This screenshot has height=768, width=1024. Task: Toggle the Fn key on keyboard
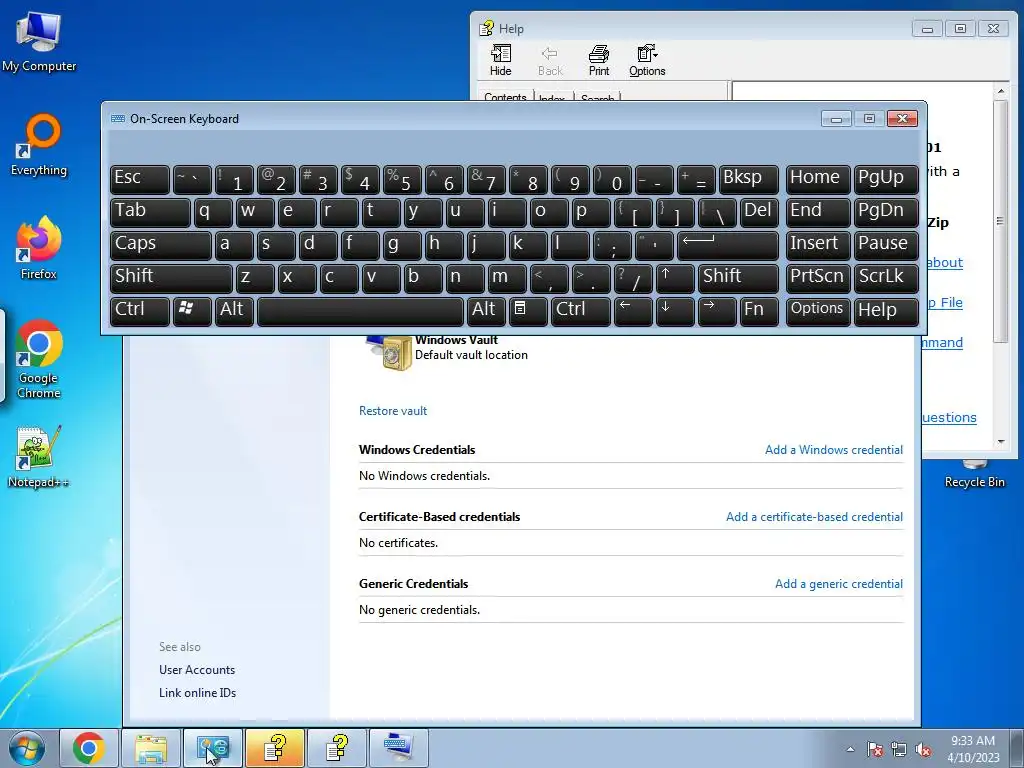pos(759,311)
